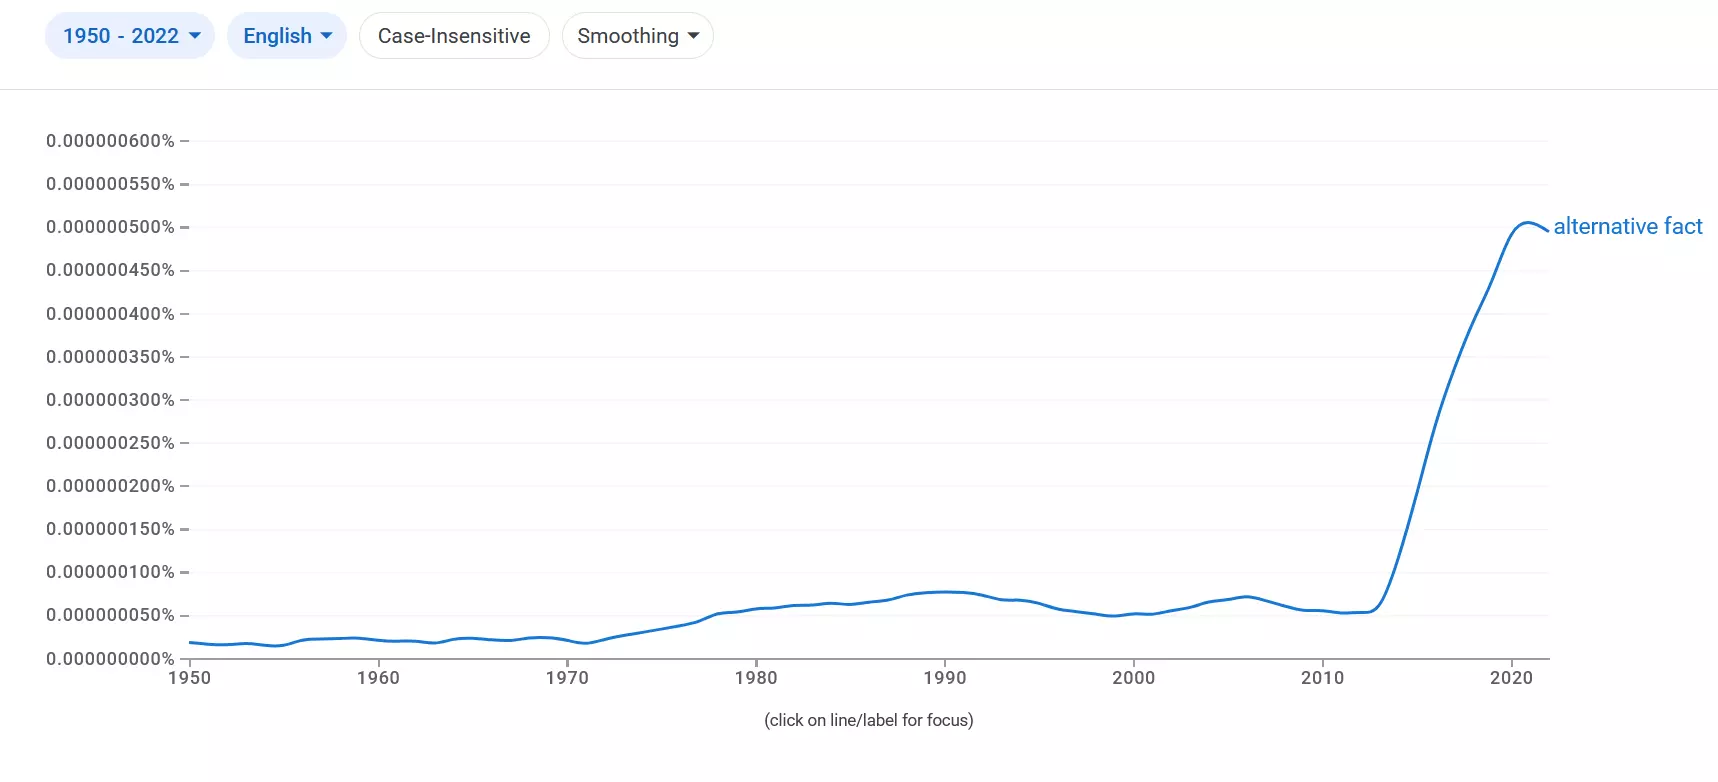The image size is (1718, 782).
Task: Click the 0.000000000% y-axis label
Action: [110, 659]
